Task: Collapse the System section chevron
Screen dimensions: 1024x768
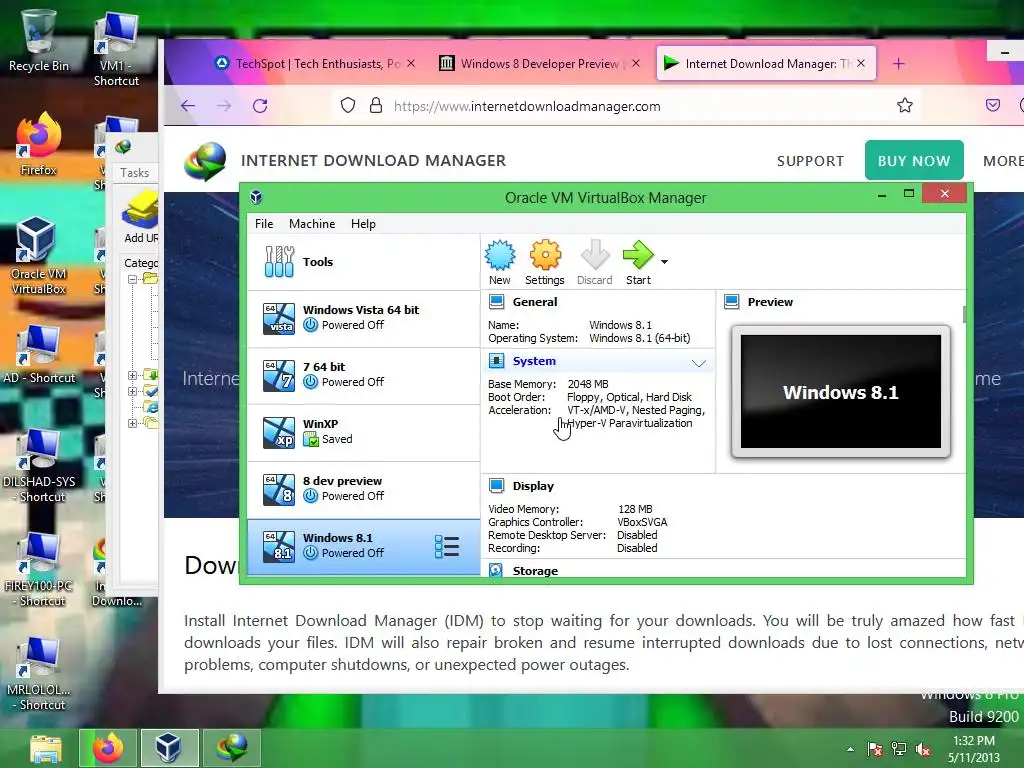Action: 699,363
